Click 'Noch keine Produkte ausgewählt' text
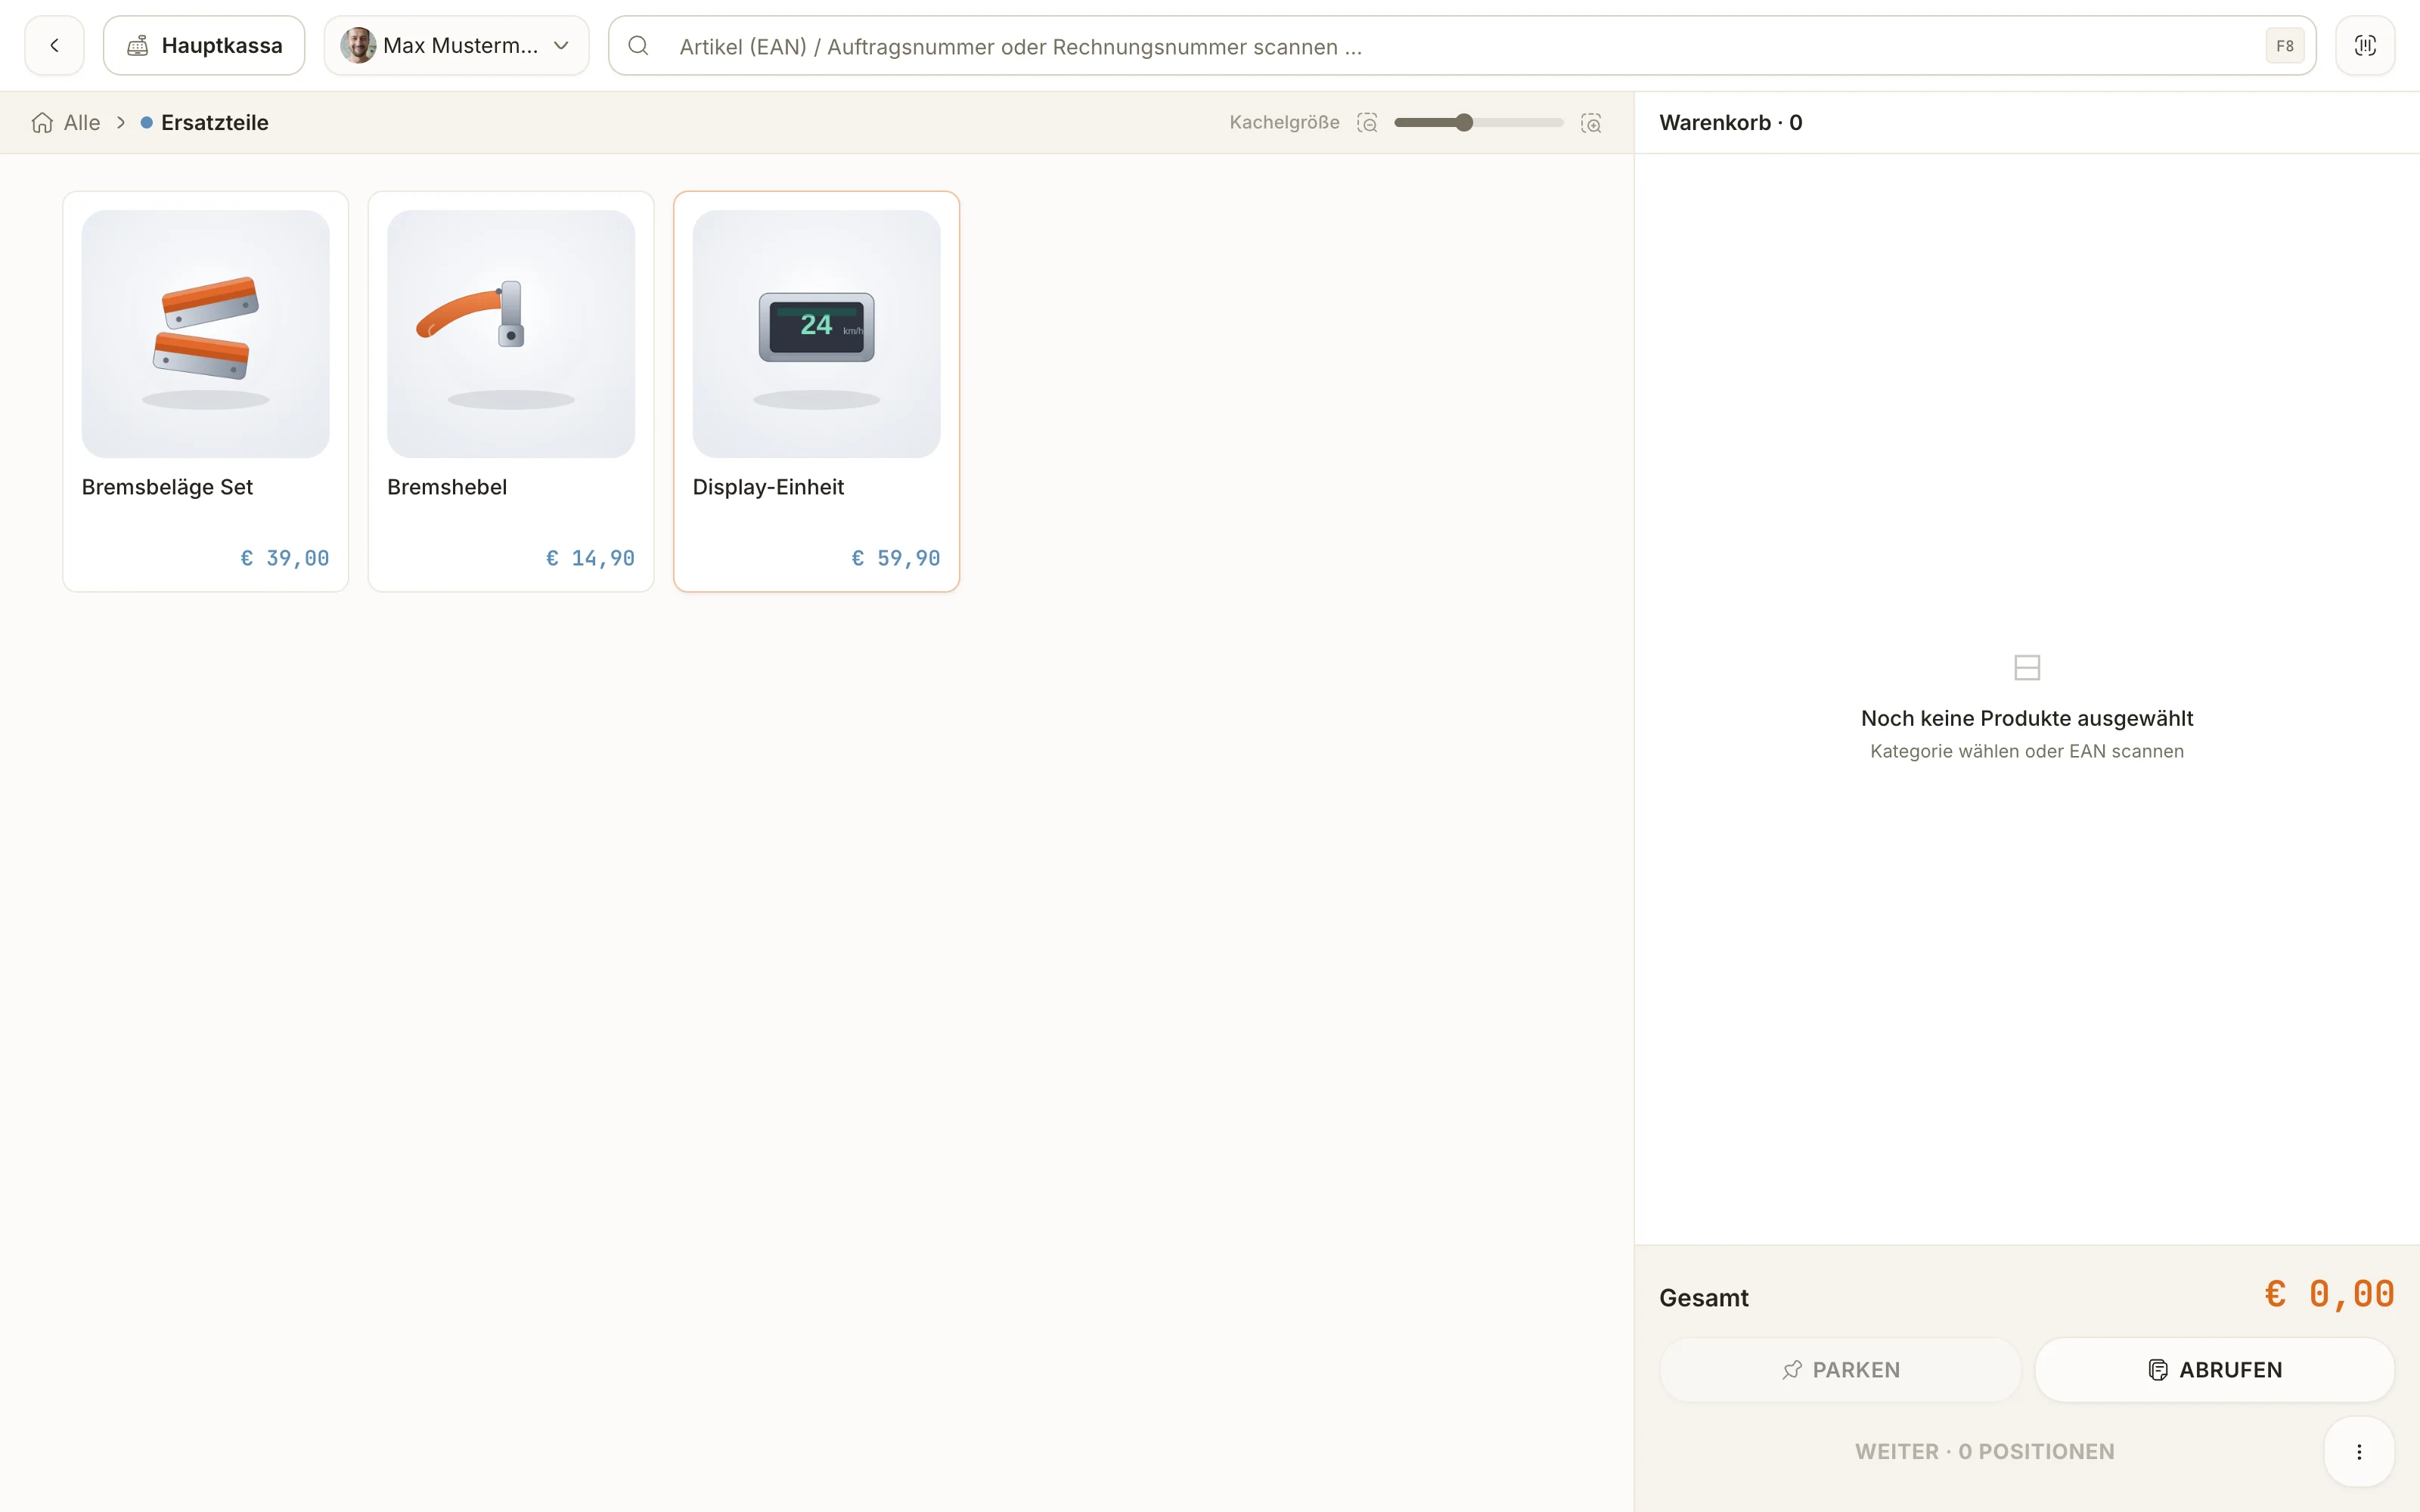2420x1512 pixels. tap(2027, 718)
